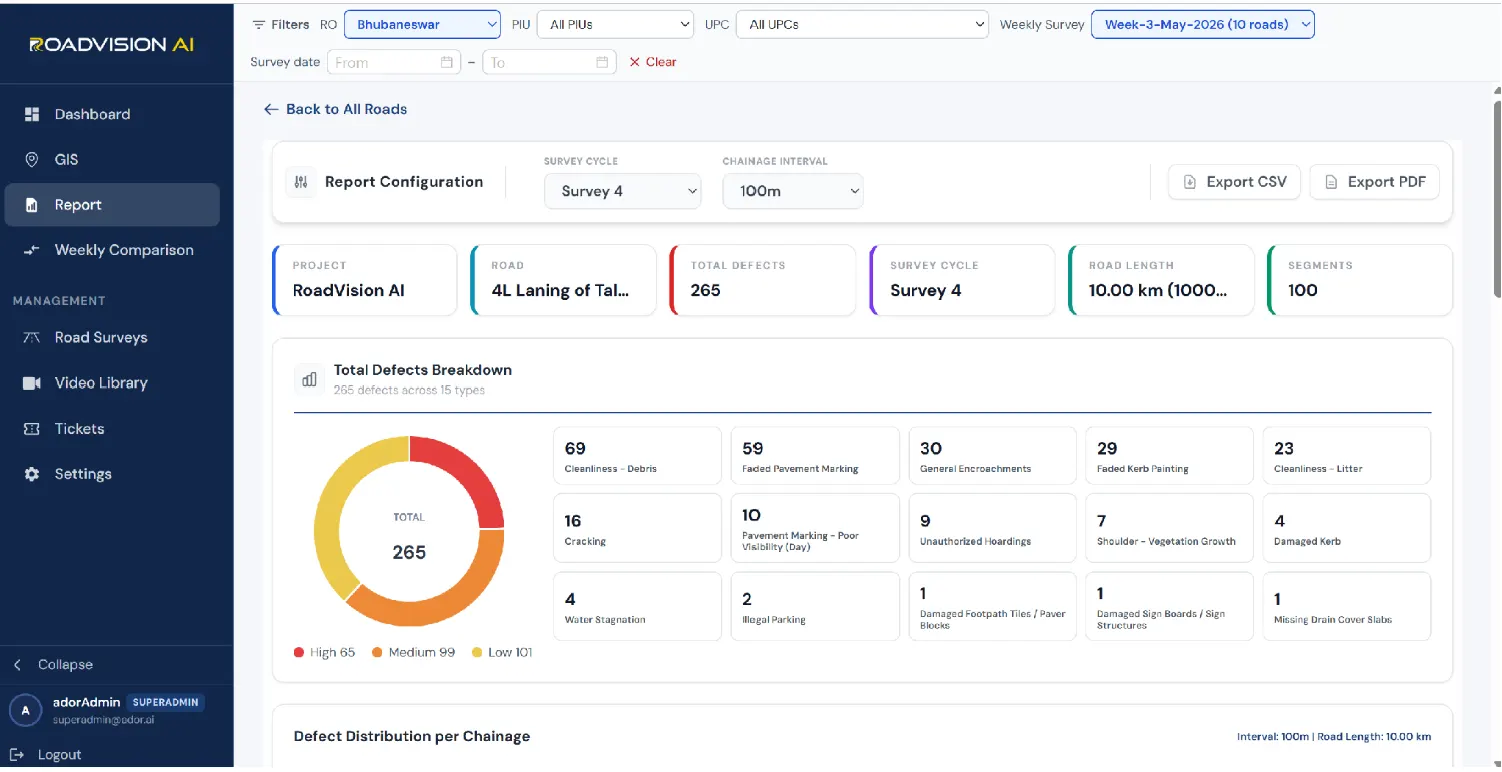Select the General Encroachments defect card
This screenshot has width=1502, height=772.
[993, 457]
